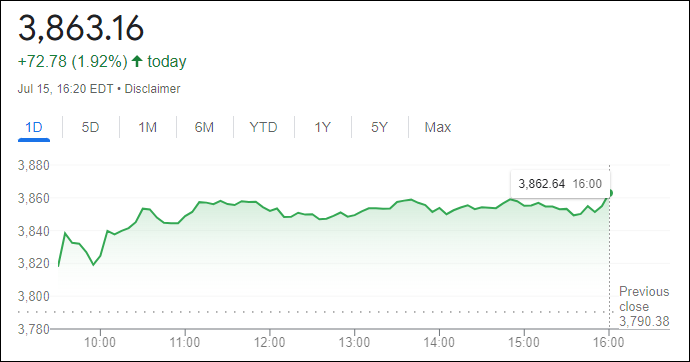Open the 1M chart range
The width and height of the screenshot is (690, 362).
[147, 128]
